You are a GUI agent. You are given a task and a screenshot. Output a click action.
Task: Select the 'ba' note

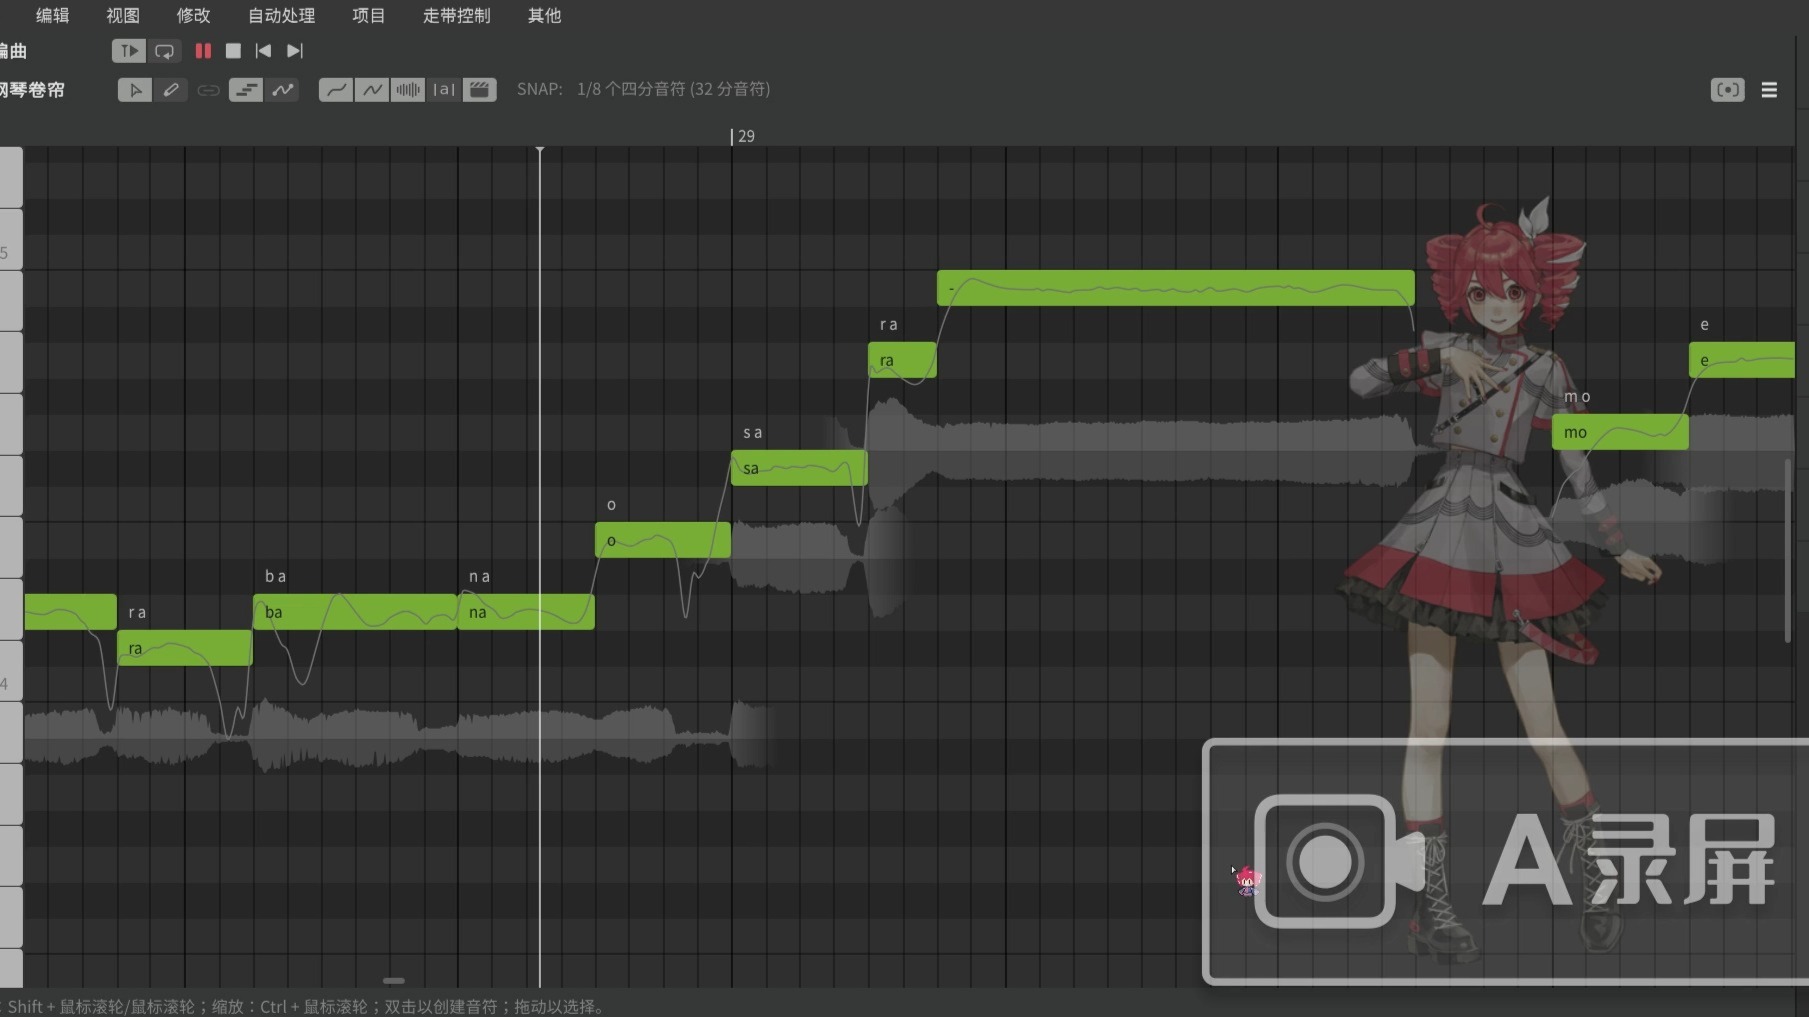pos(355,612)
